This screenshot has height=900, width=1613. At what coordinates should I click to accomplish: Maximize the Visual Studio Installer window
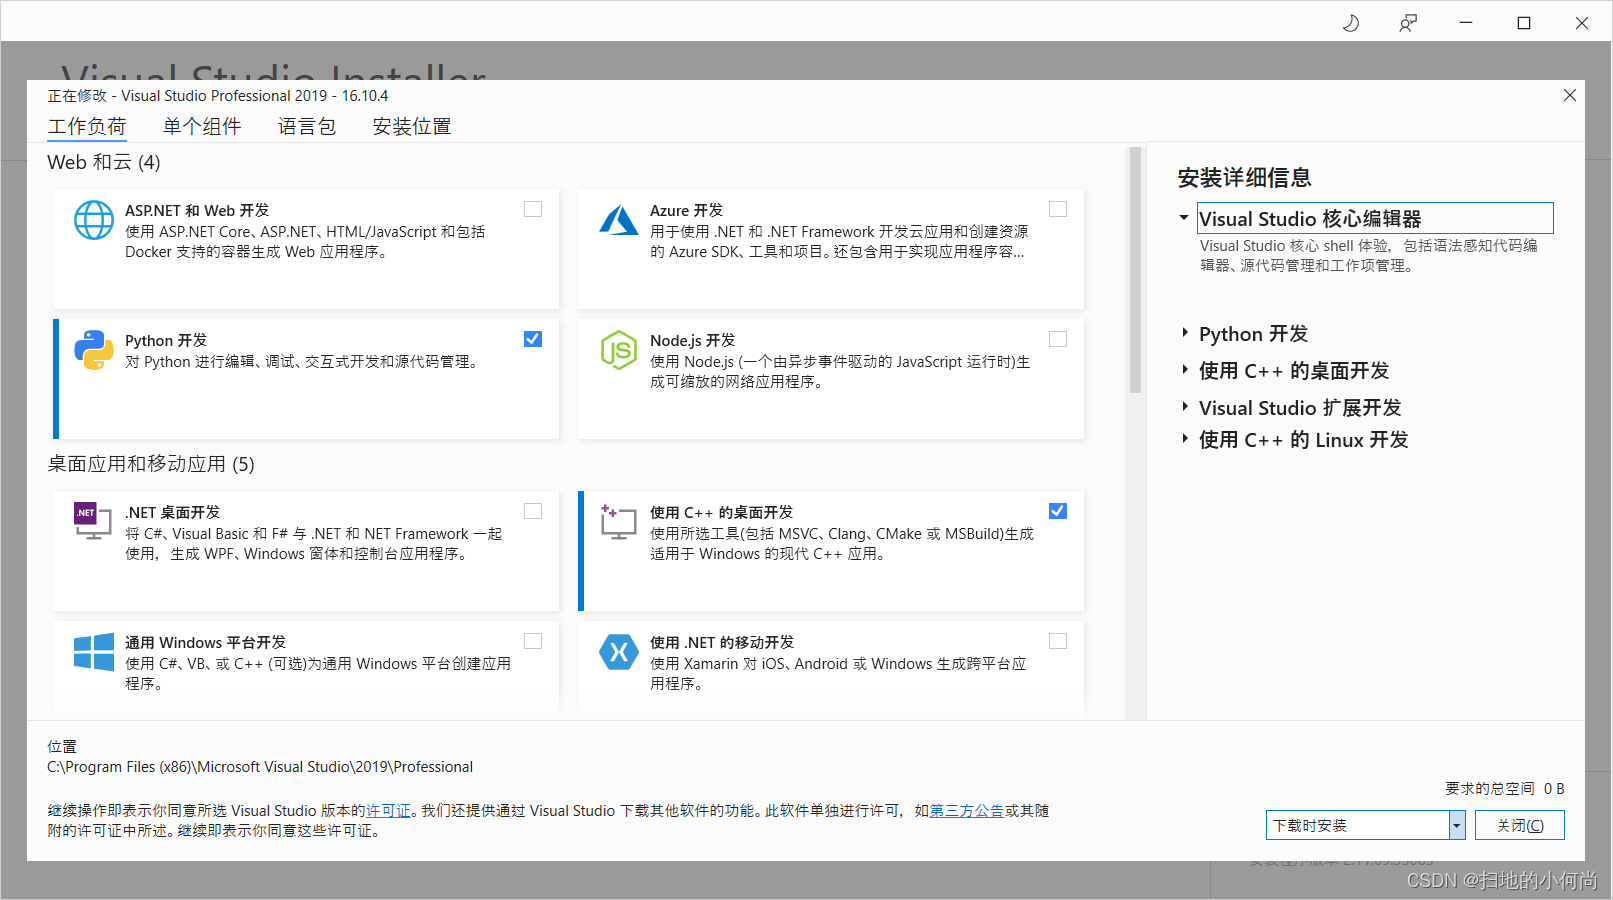(1524, 23)
